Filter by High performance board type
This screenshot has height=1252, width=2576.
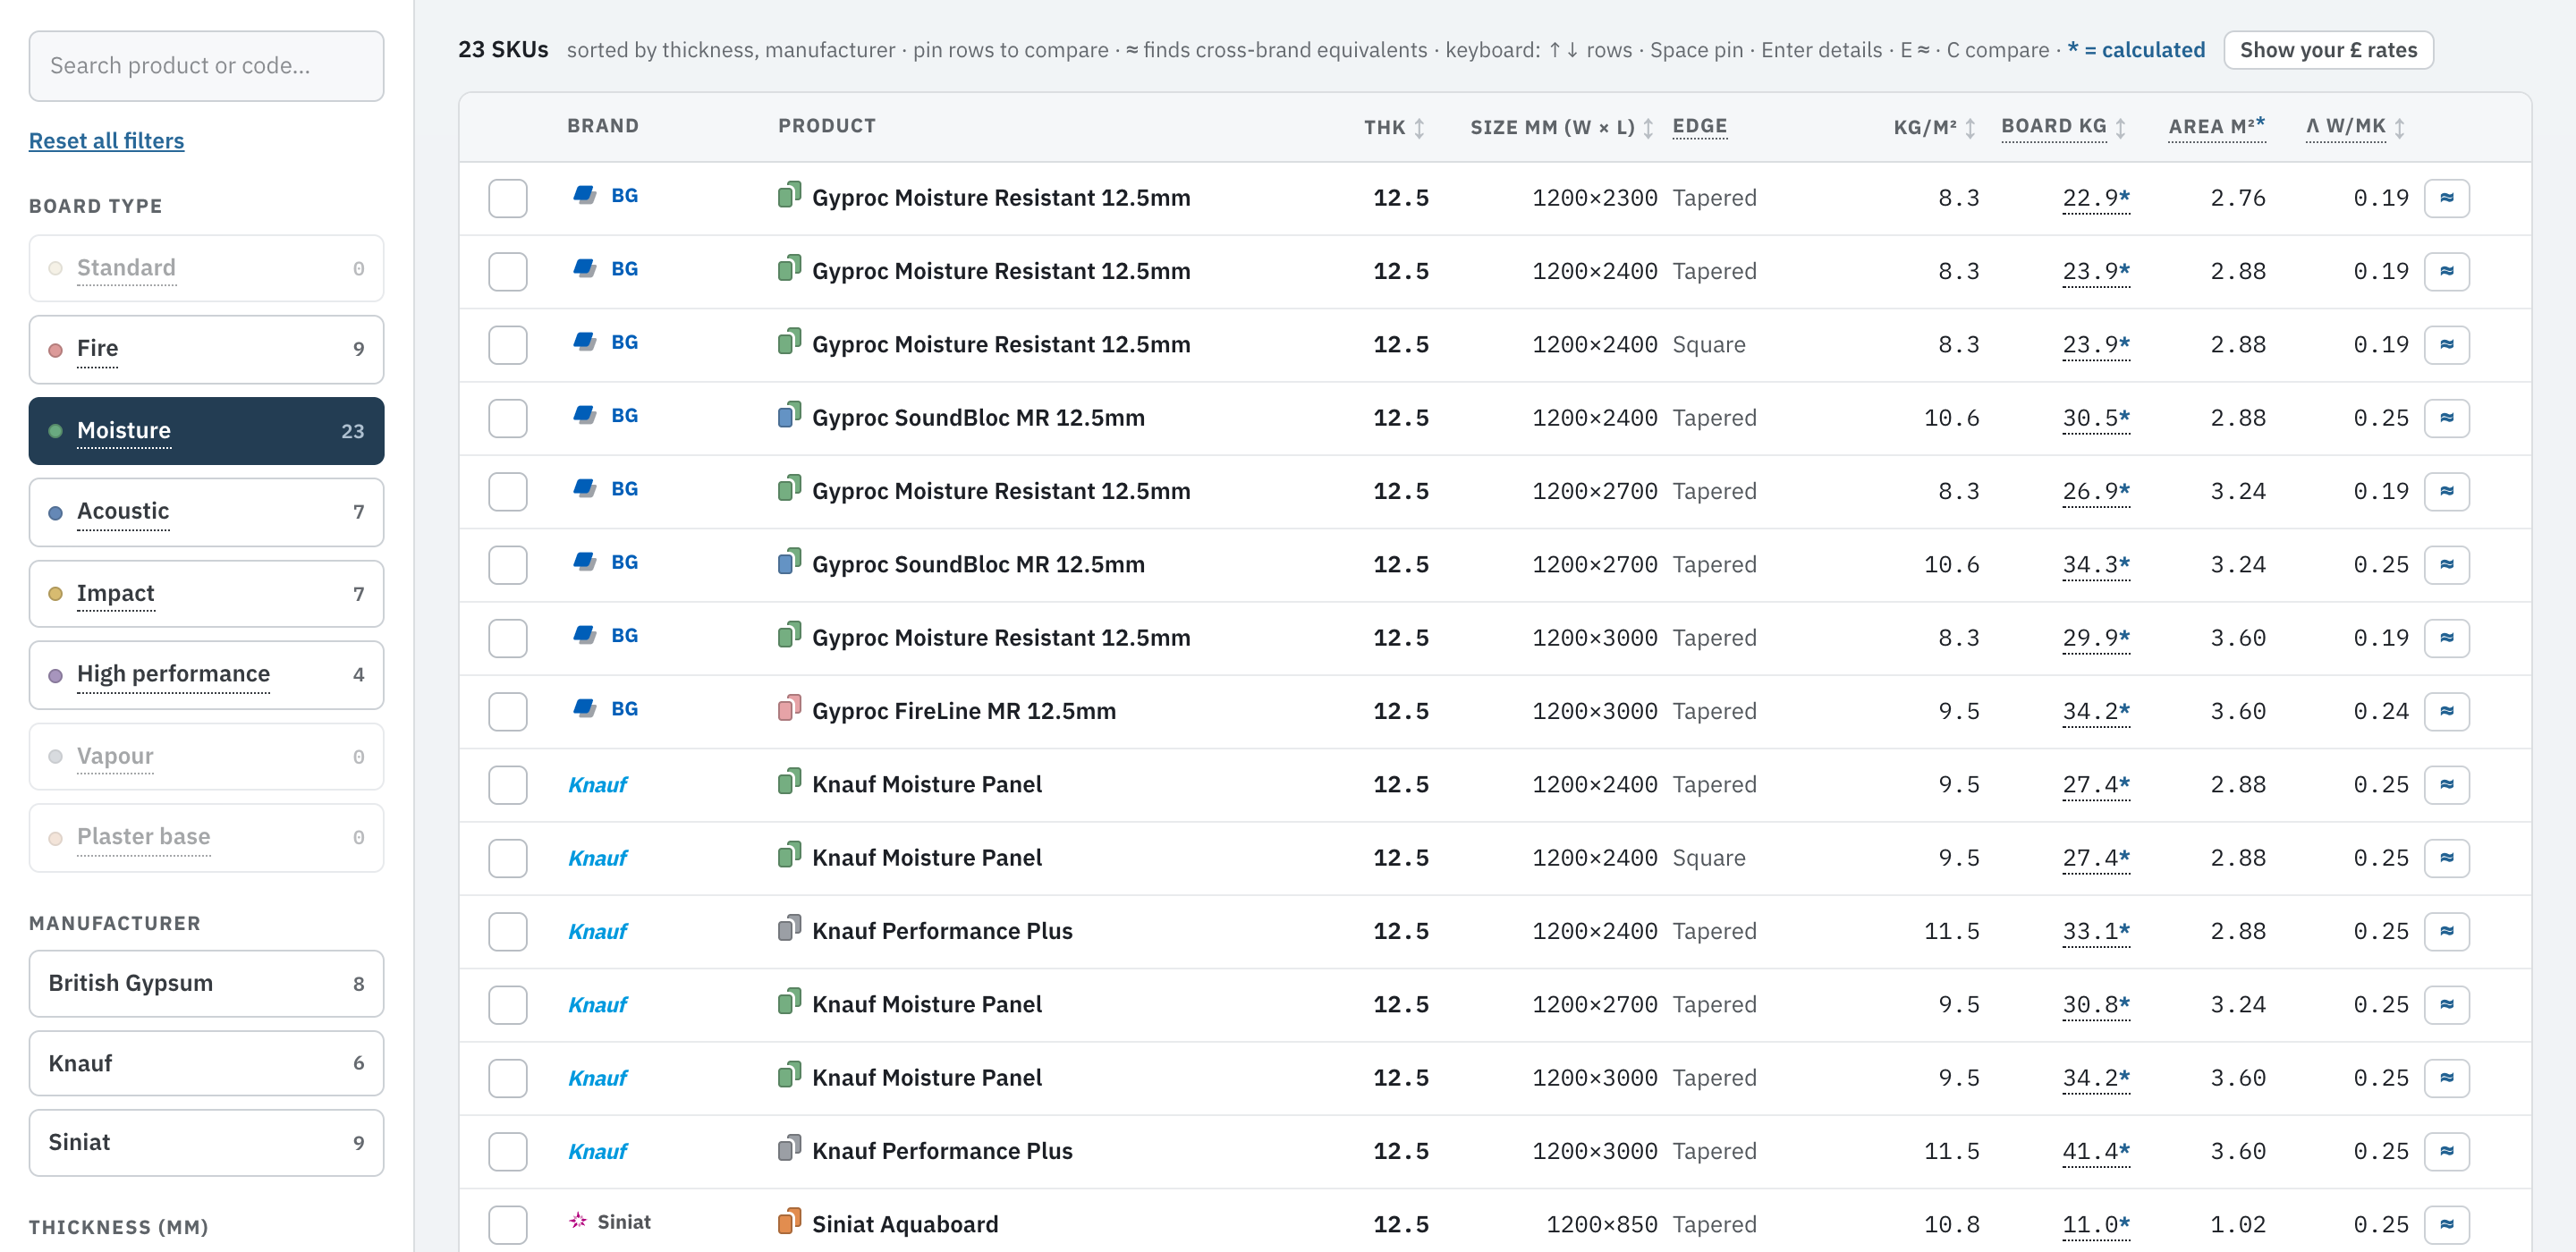pyautogui.click(x=206, y=675)
